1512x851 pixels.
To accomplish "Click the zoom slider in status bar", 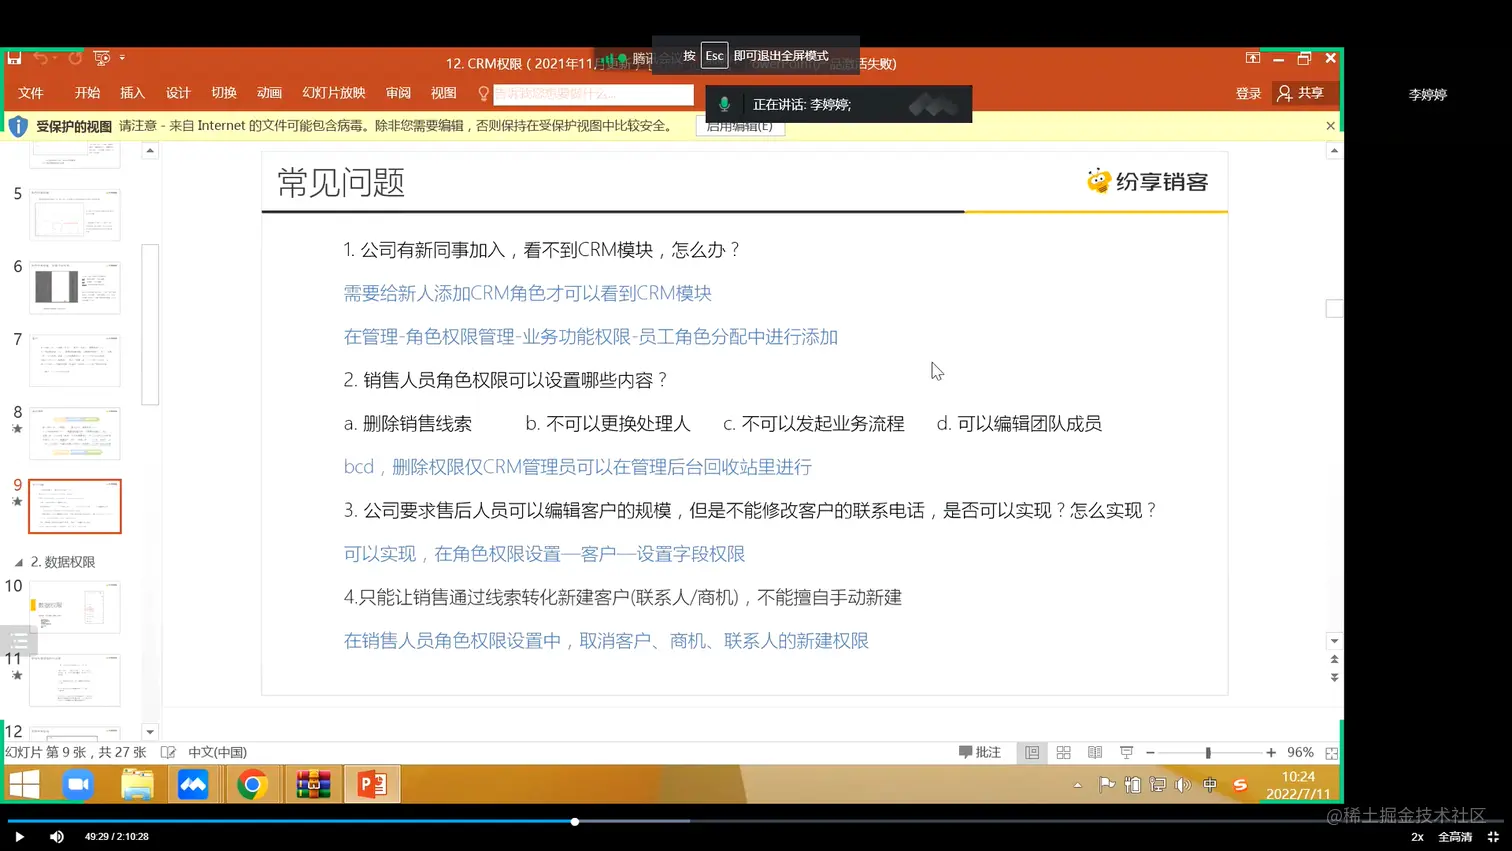I will [x=1210, y=752].
